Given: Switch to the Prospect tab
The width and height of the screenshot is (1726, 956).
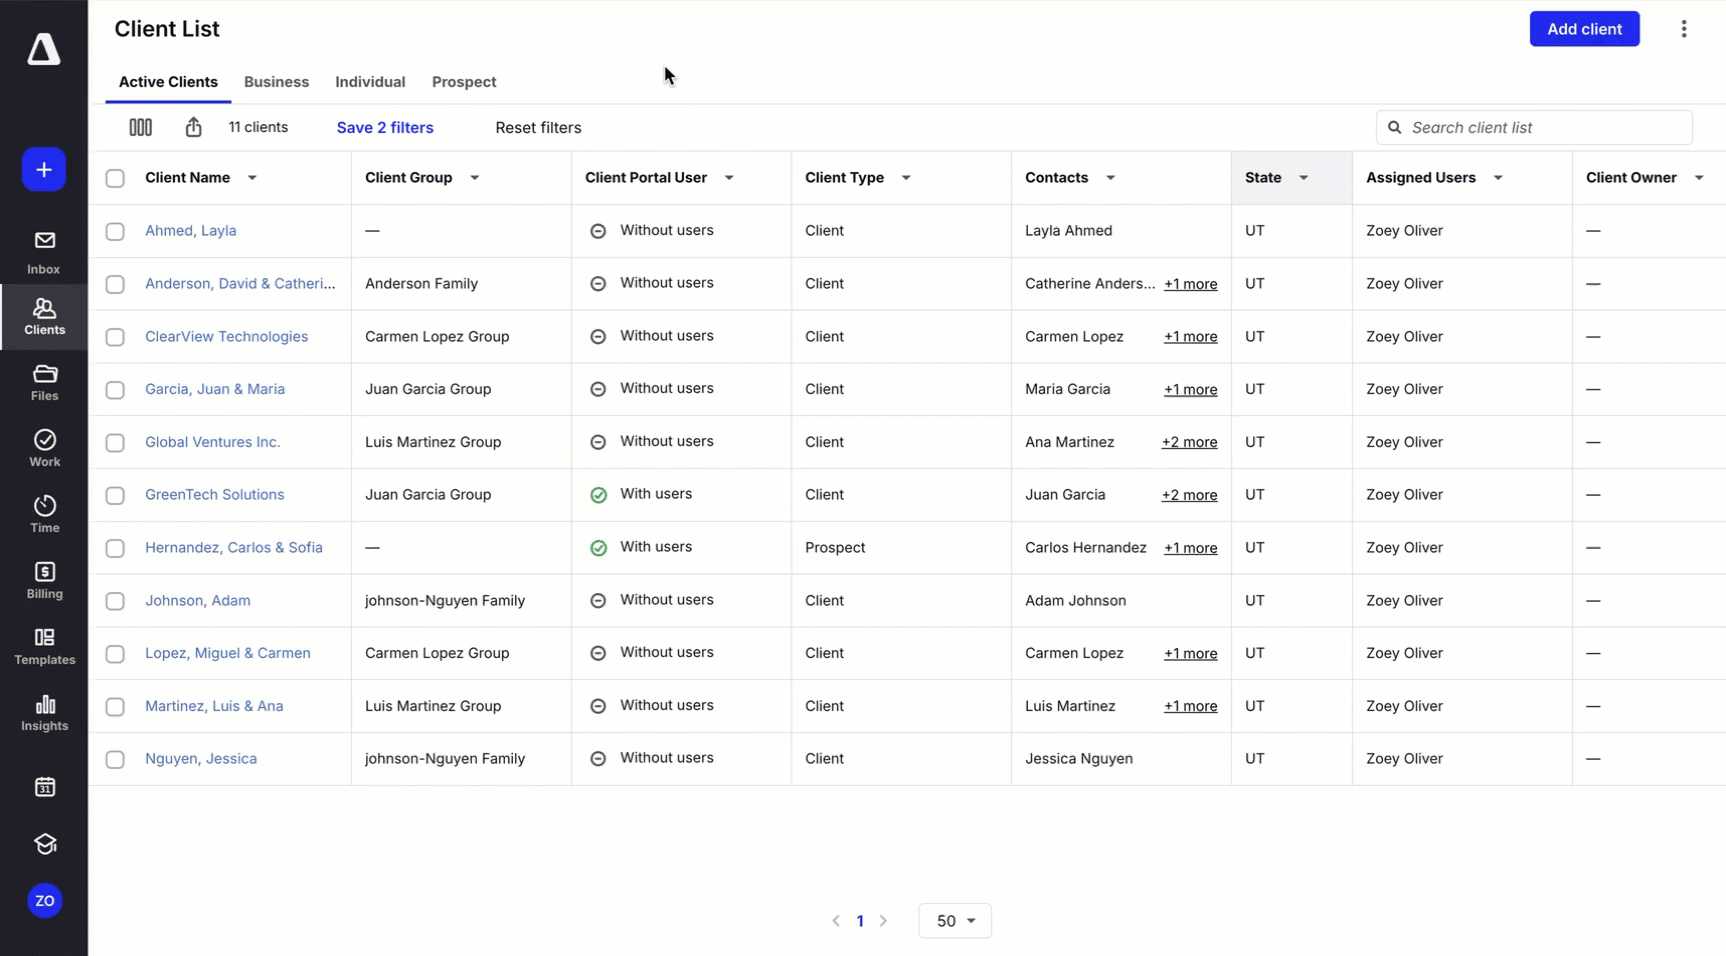Looking at the screenshot, I should click(463, 82).
